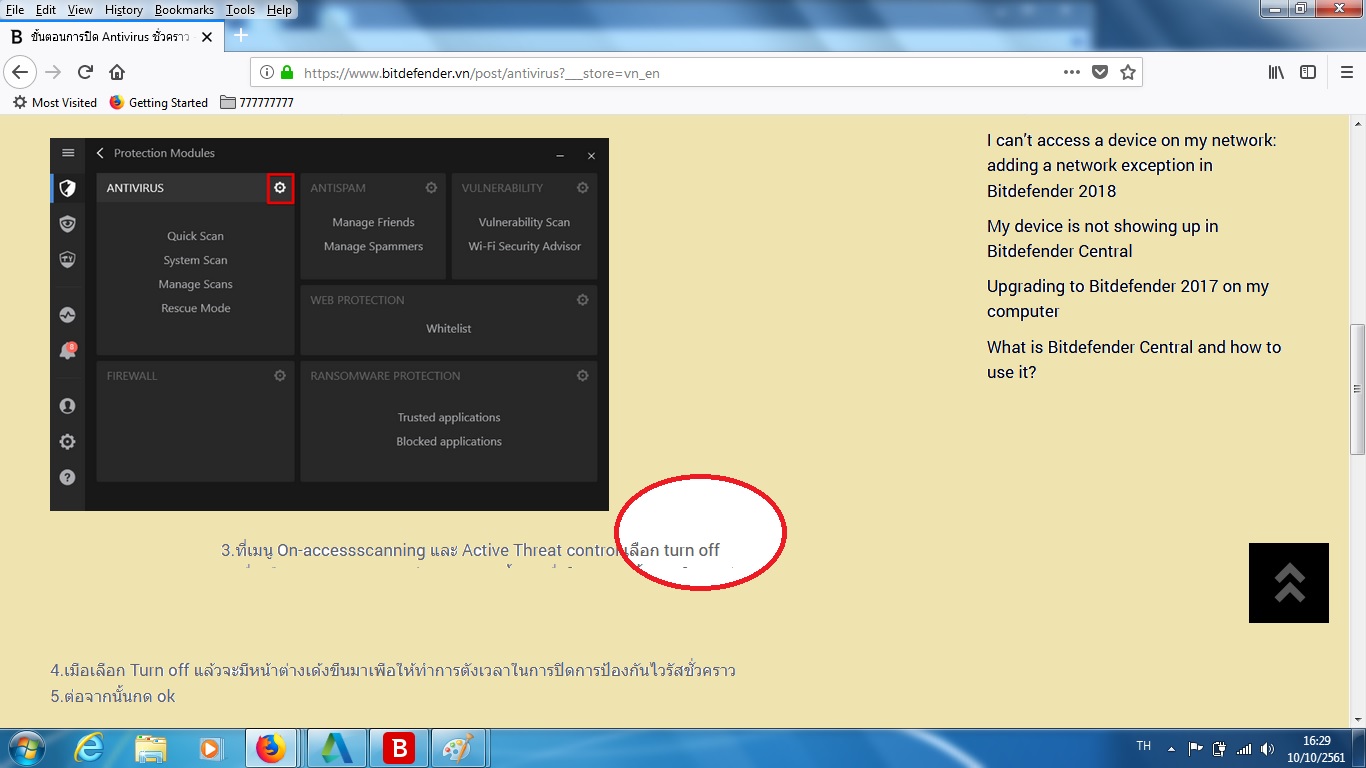Launch Internet Explorer from the taskbar
Image resolution: width=1366 pixels, height=768 pixels.
tap(89, 748)
